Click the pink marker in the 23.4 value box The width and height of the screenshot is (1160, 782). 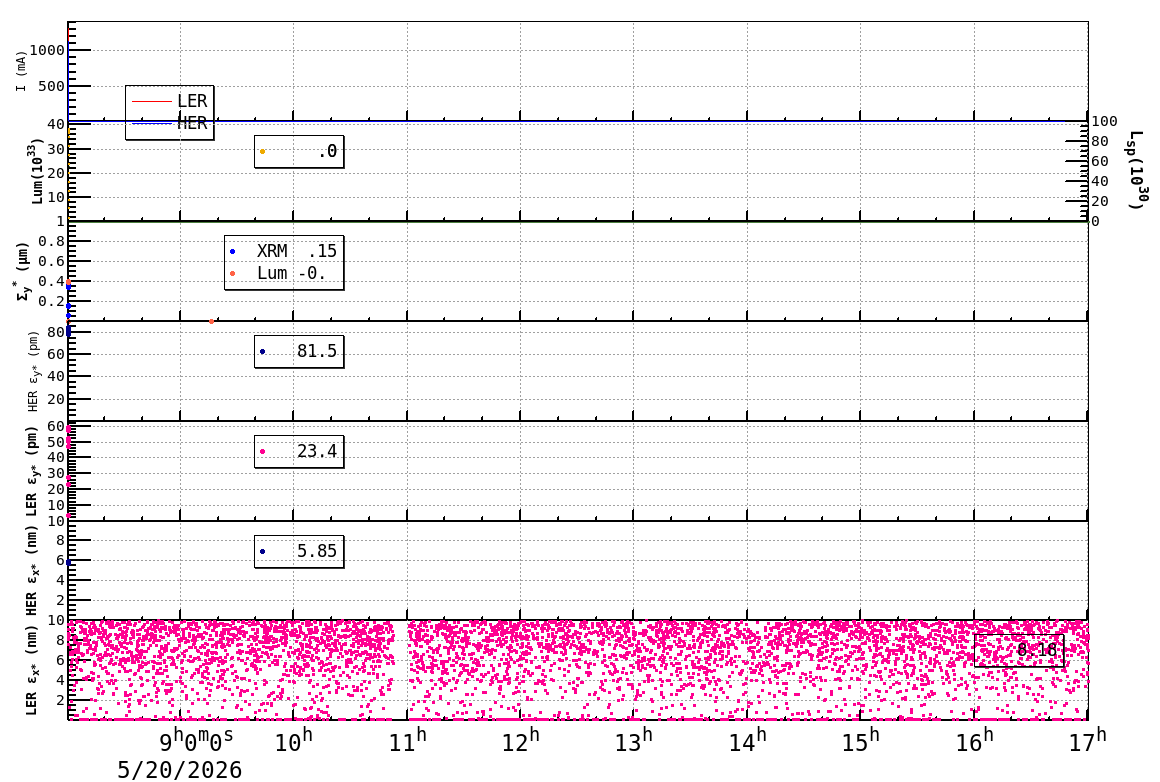pos(263,451)
